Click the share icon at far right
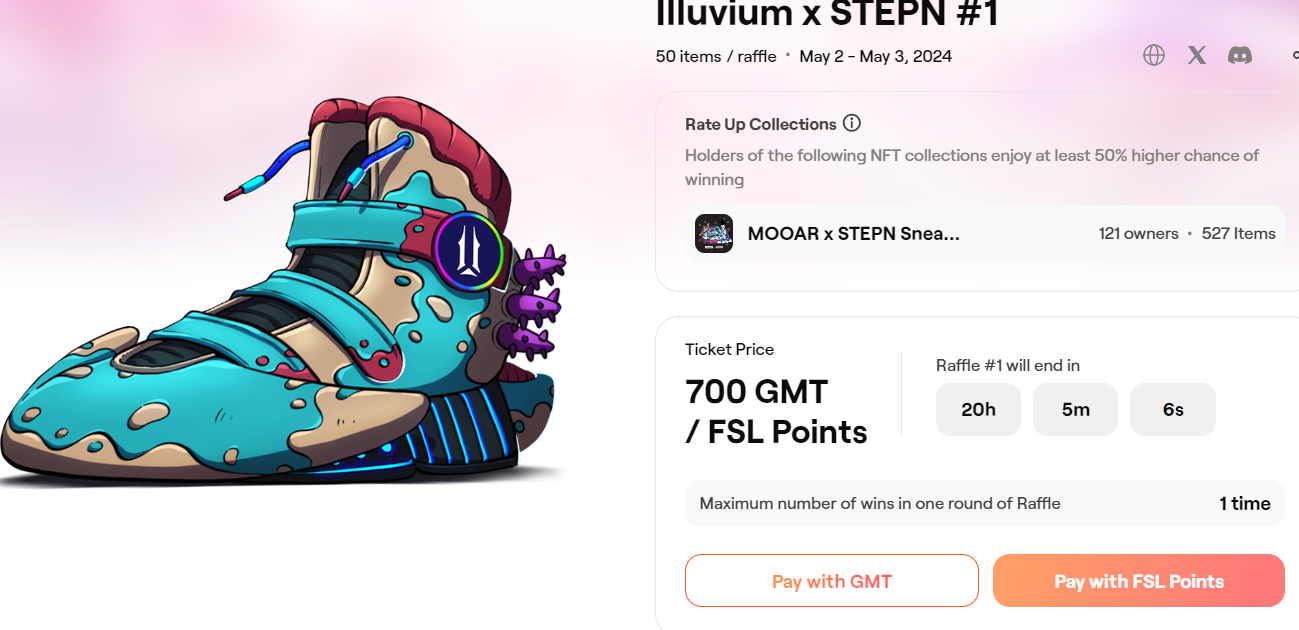1299x630 pixels. pyautogui.click(x=1295, y=55)
